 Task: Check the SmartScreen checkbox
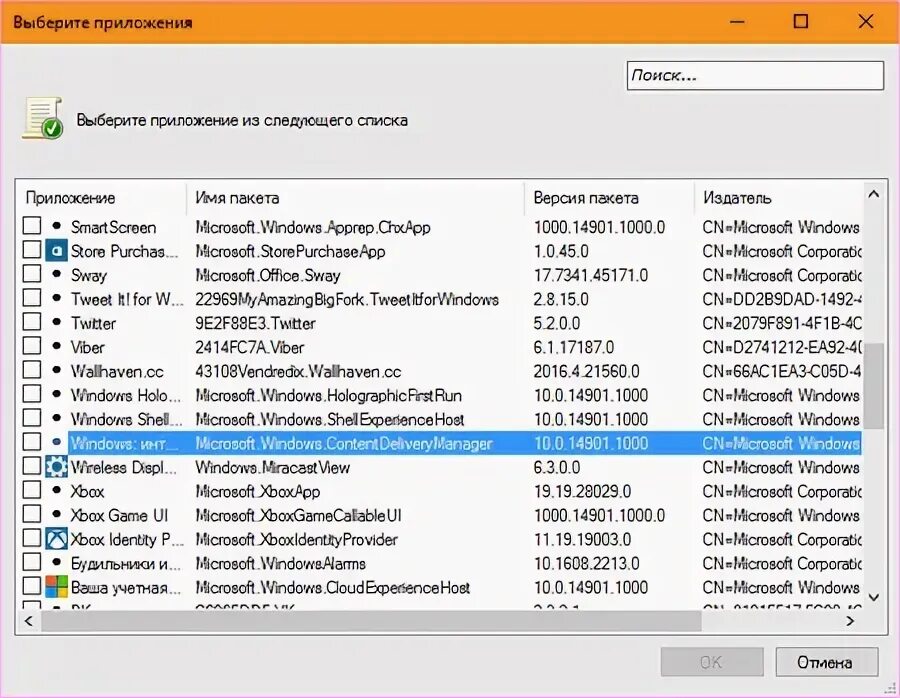(32, 226)
